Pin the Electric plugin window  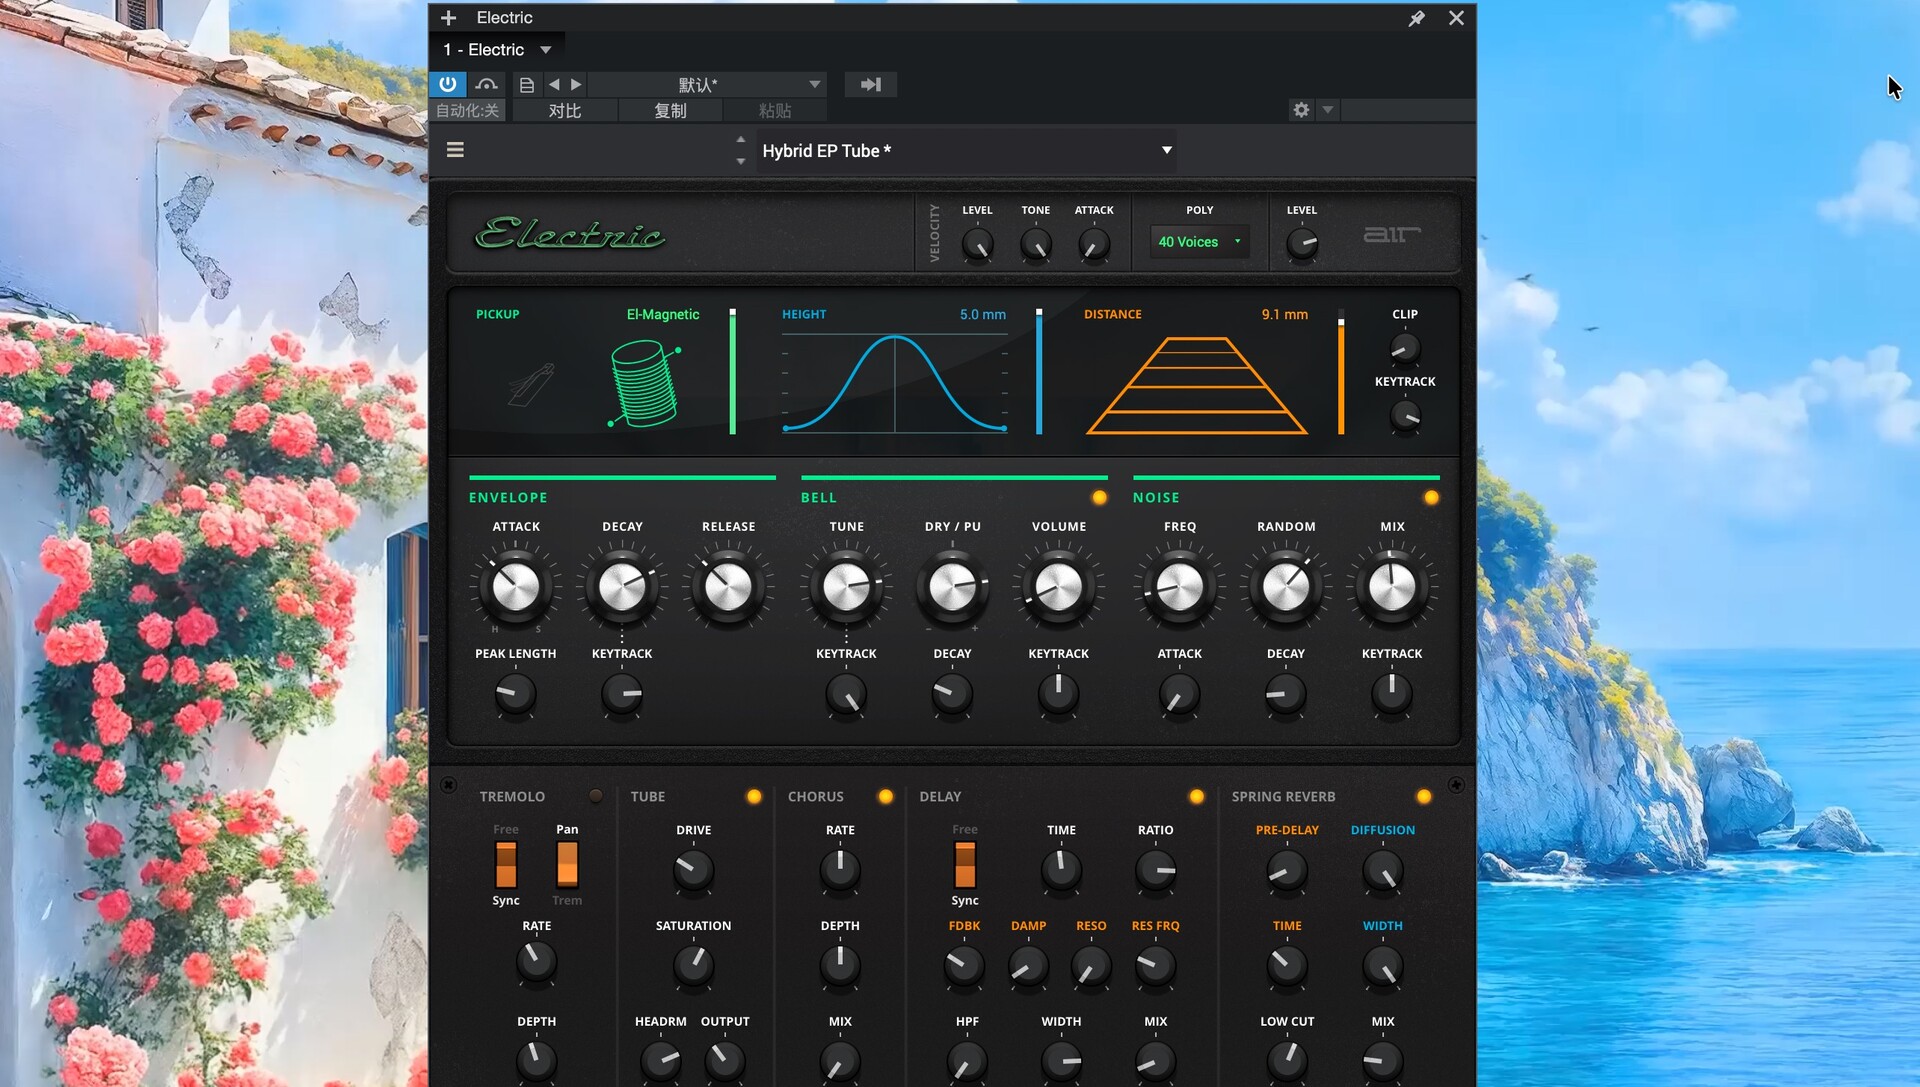pos(1416,18)
